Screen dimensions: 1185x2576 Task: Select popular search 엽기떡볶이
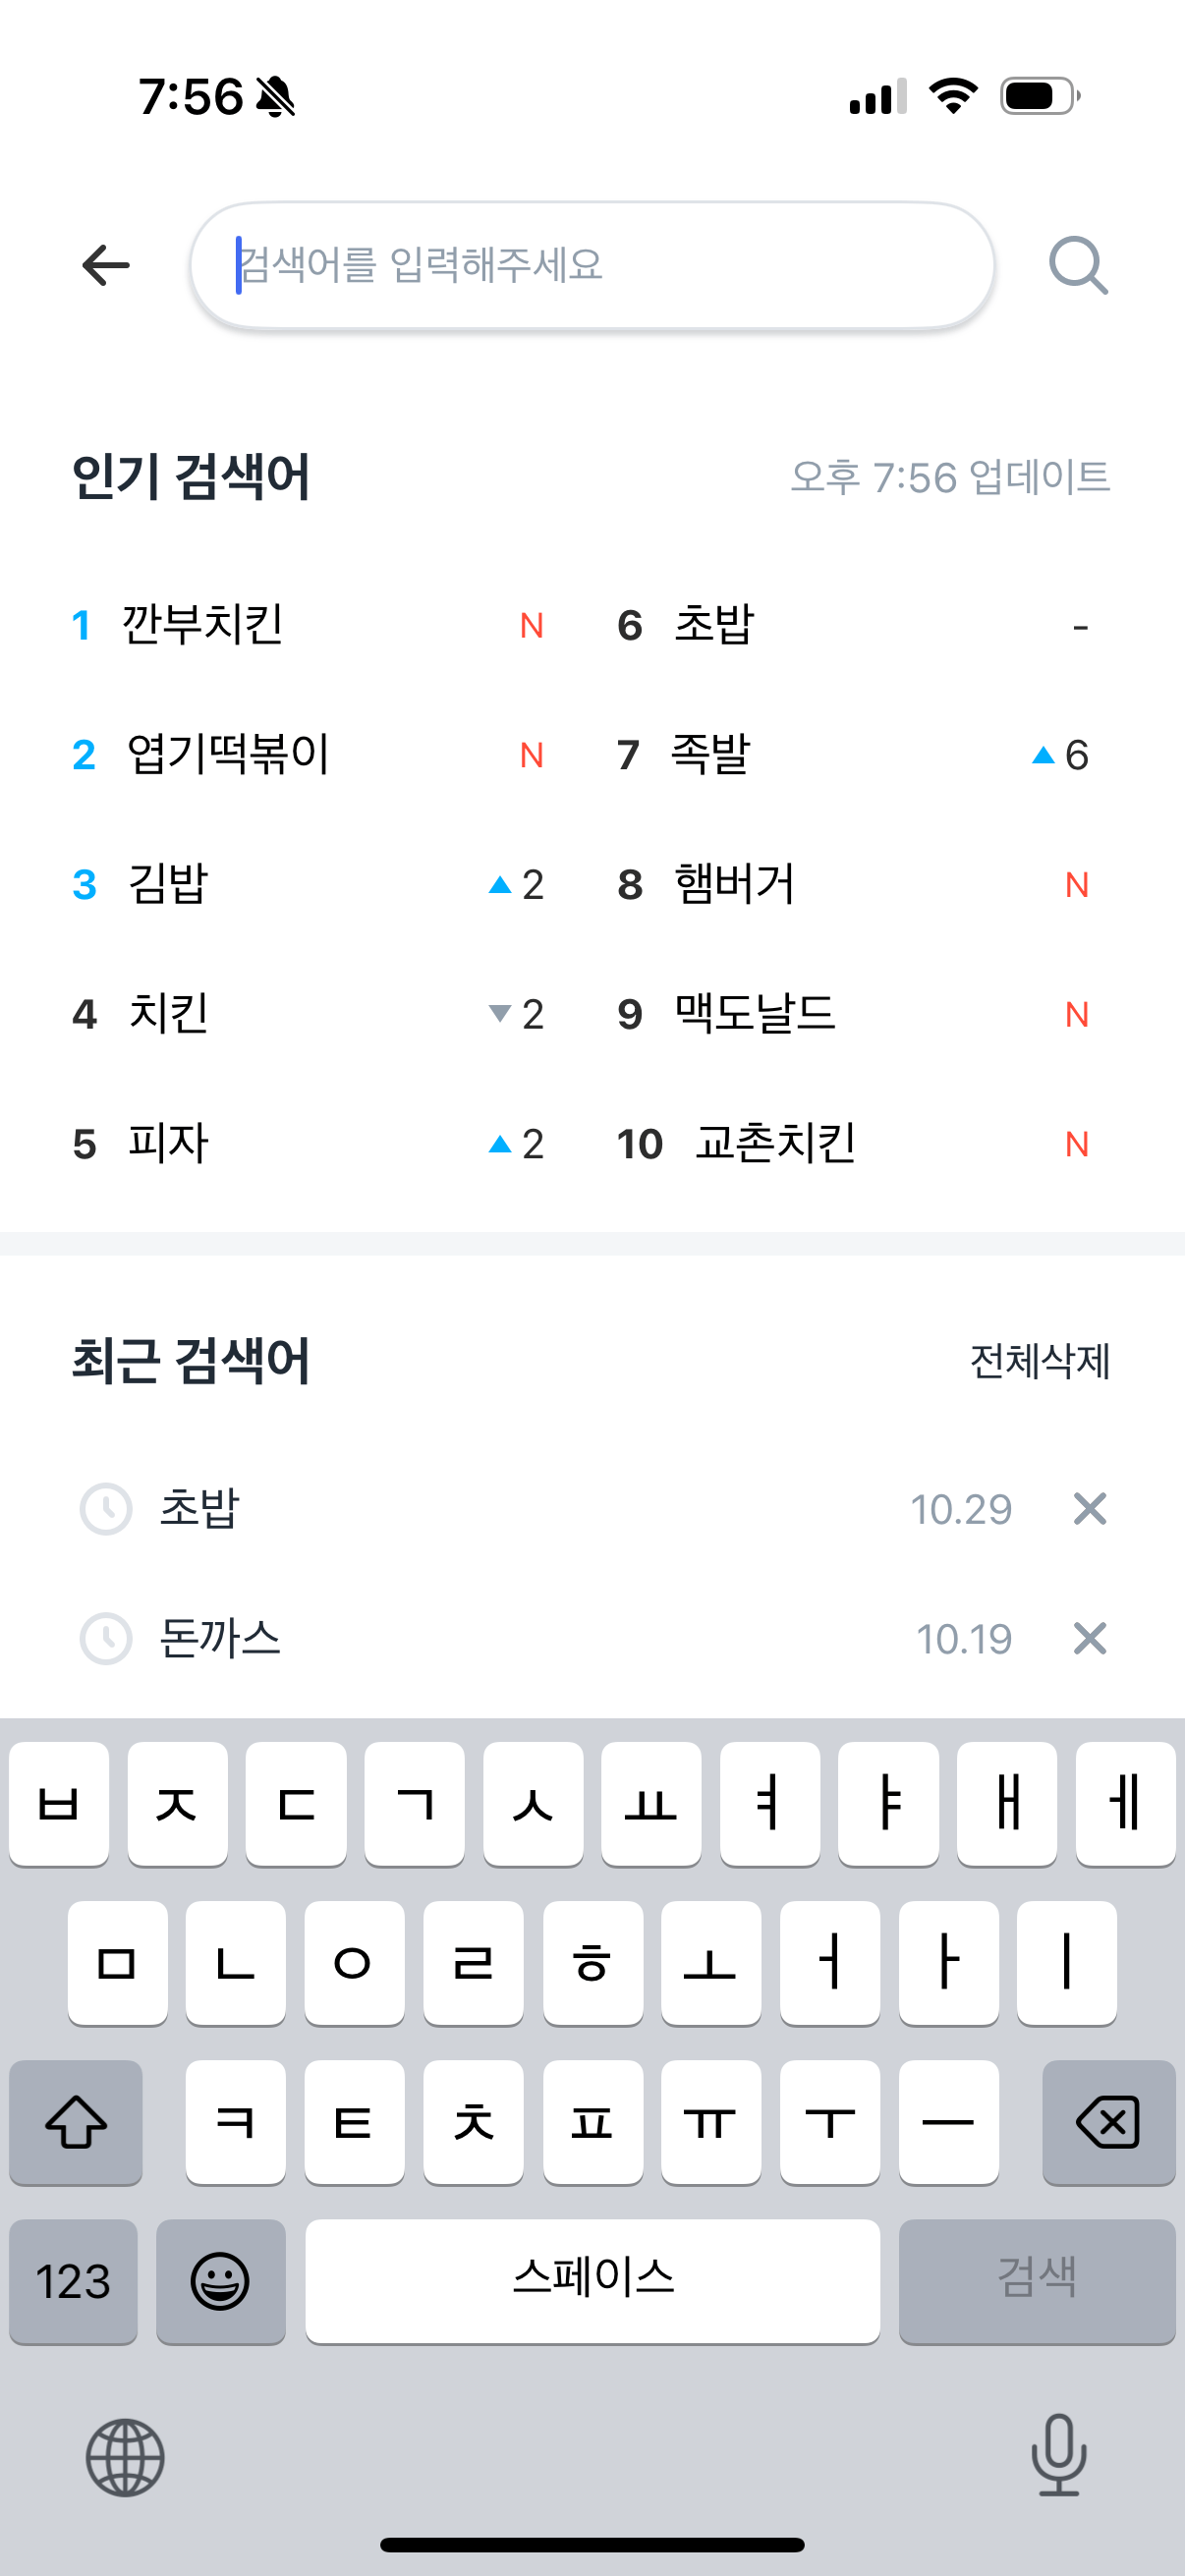pyautogui.click(x=228, y=755)
